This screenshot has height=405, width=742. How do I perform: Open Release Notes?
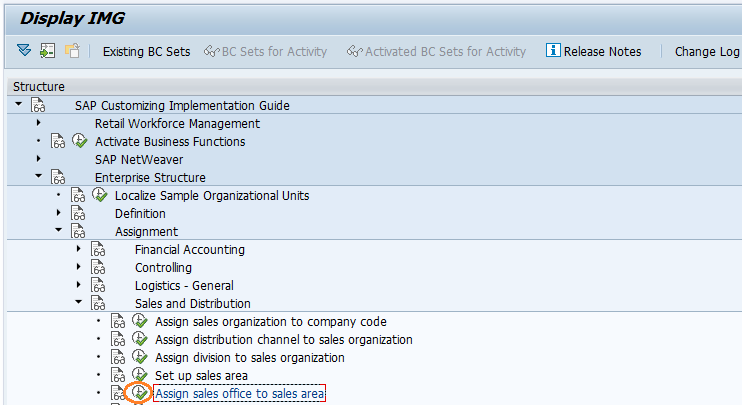pyautogui.click(x=593, y=51)
